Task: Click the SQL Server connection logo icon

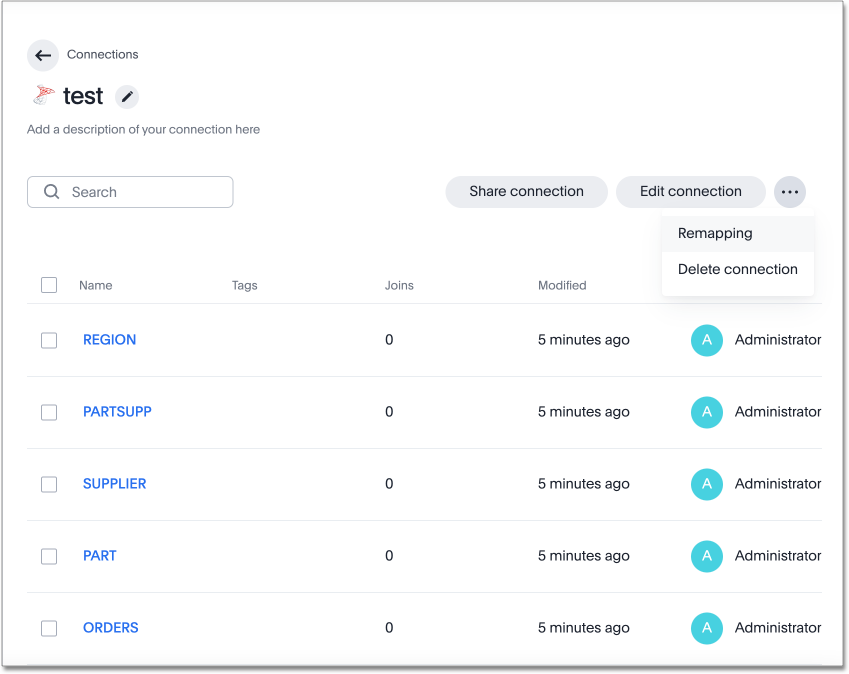Action: tap(44, 96)
